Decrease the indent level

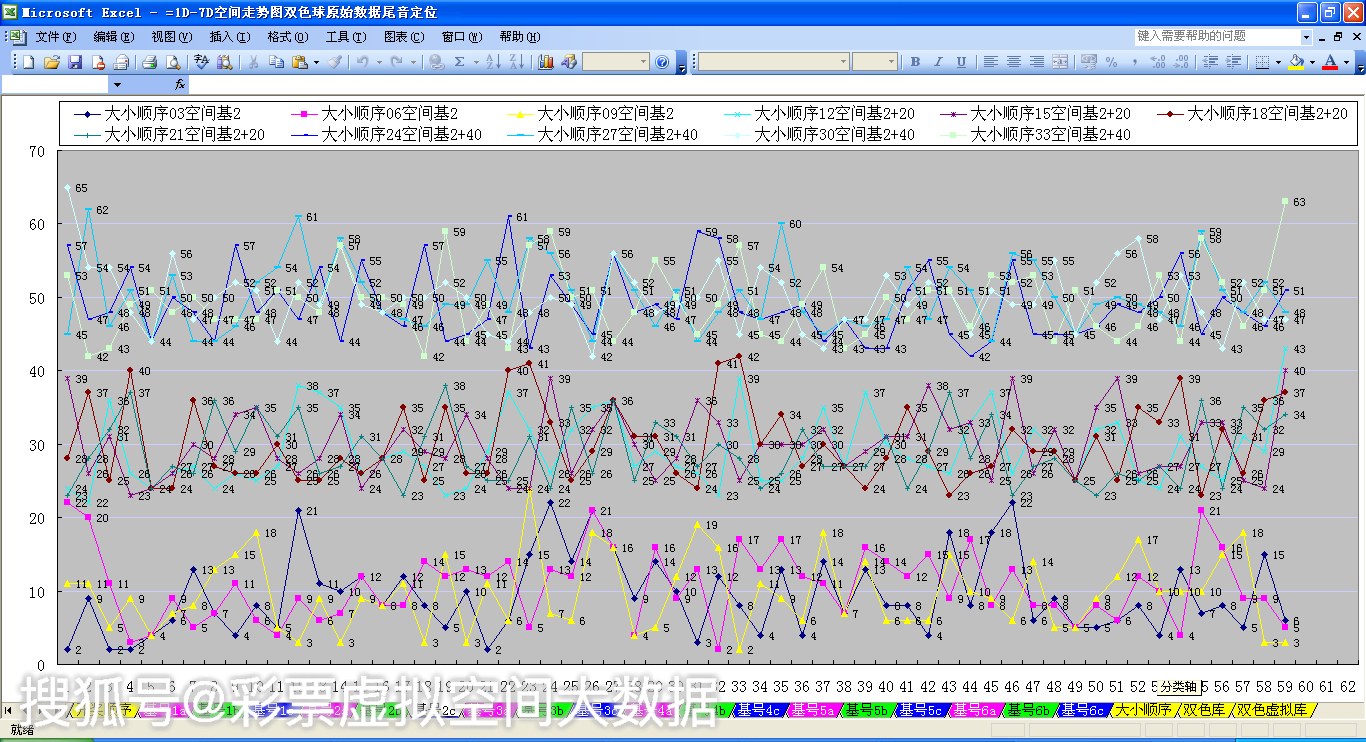click(x=1210, y=62)
